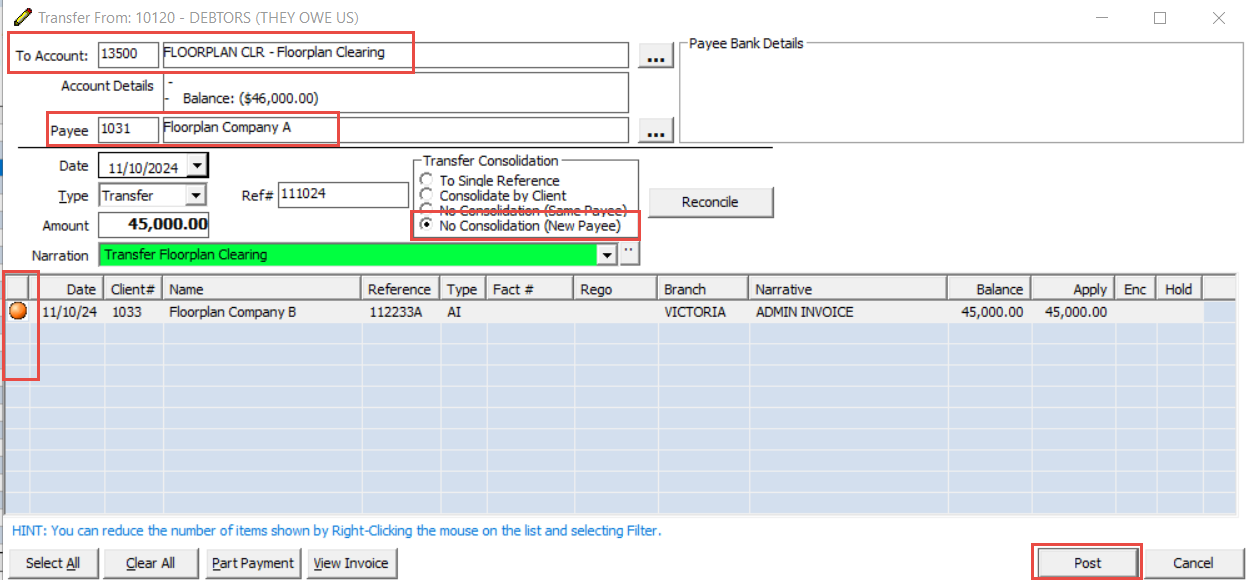Click the Reconcile button
Viewport: 1246px width, 580px height.
pos(710,202)
